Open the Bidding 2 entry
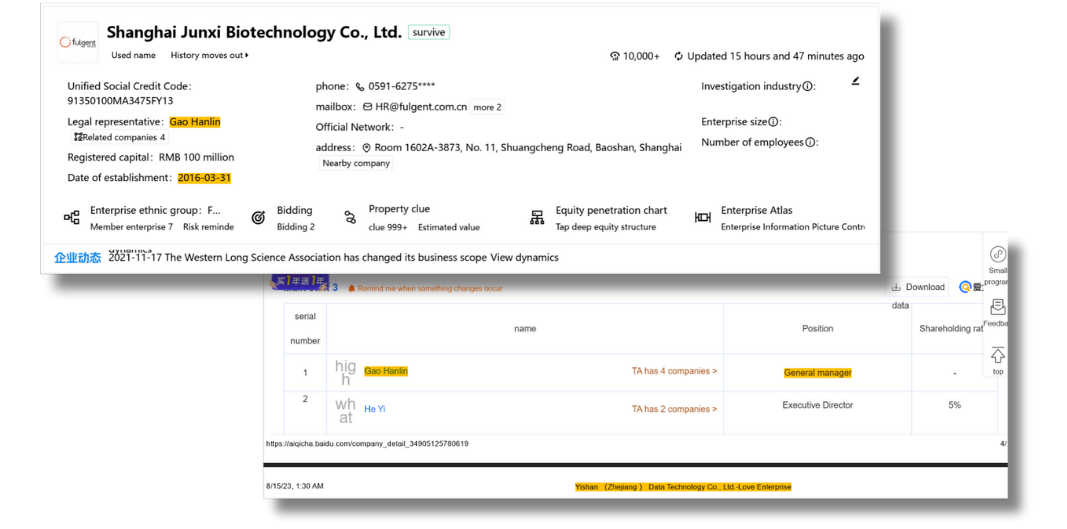This screenshot has width=1067, height=529. pyautogui.click(x=296, y=227)
